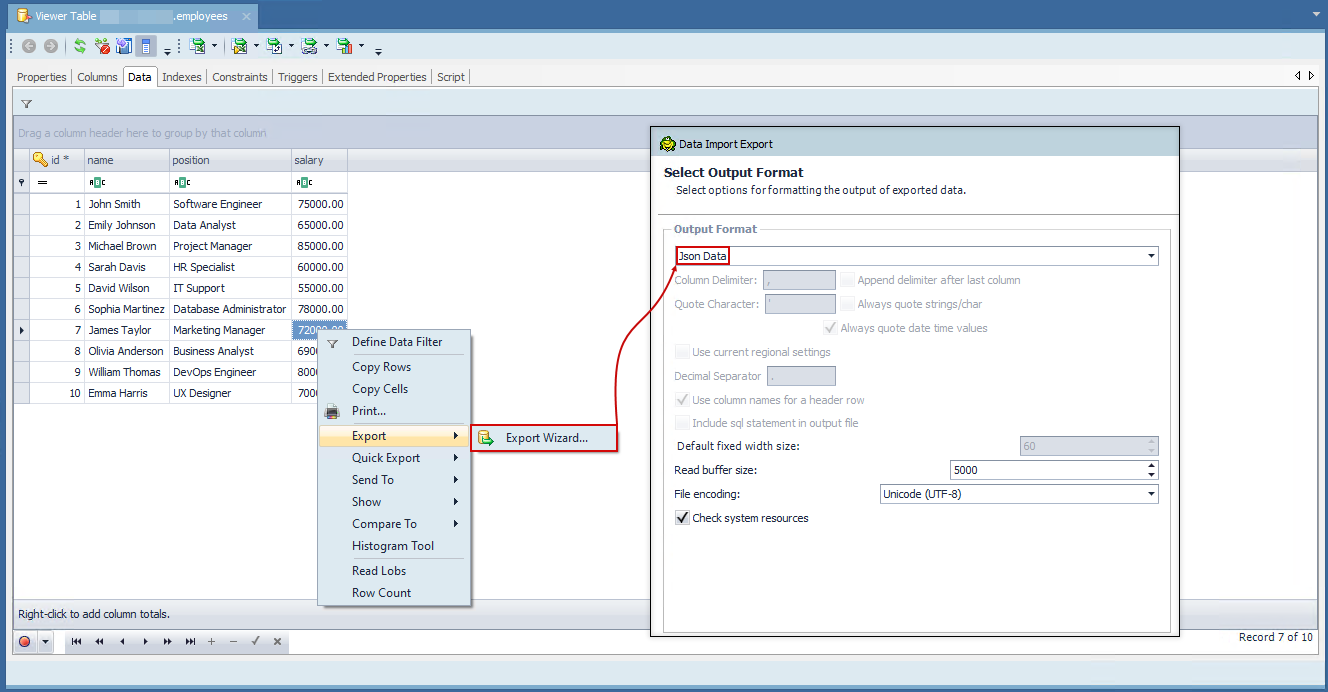Click the X icon to cancel the edit
The image size is (1328, 692).
(x=277, y=642)
